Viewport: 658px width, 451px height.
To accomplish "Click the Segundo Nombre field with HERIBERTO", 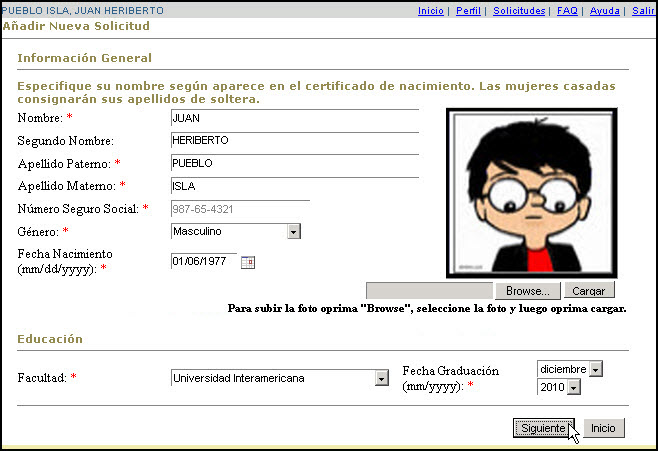I will [295, 140].
